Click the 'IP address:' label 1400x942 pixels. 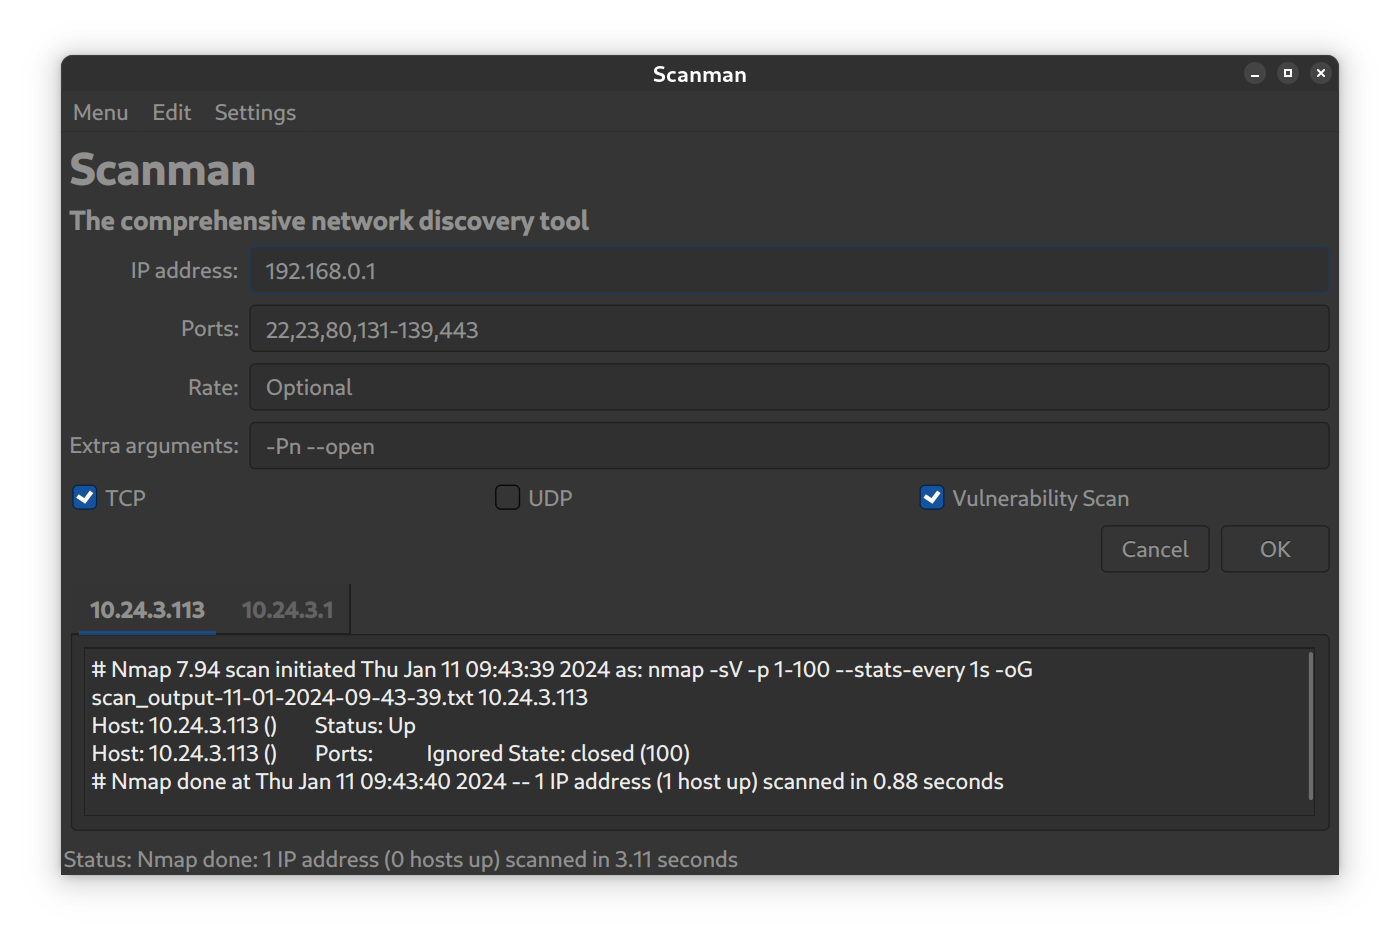[x=184, y=271]
